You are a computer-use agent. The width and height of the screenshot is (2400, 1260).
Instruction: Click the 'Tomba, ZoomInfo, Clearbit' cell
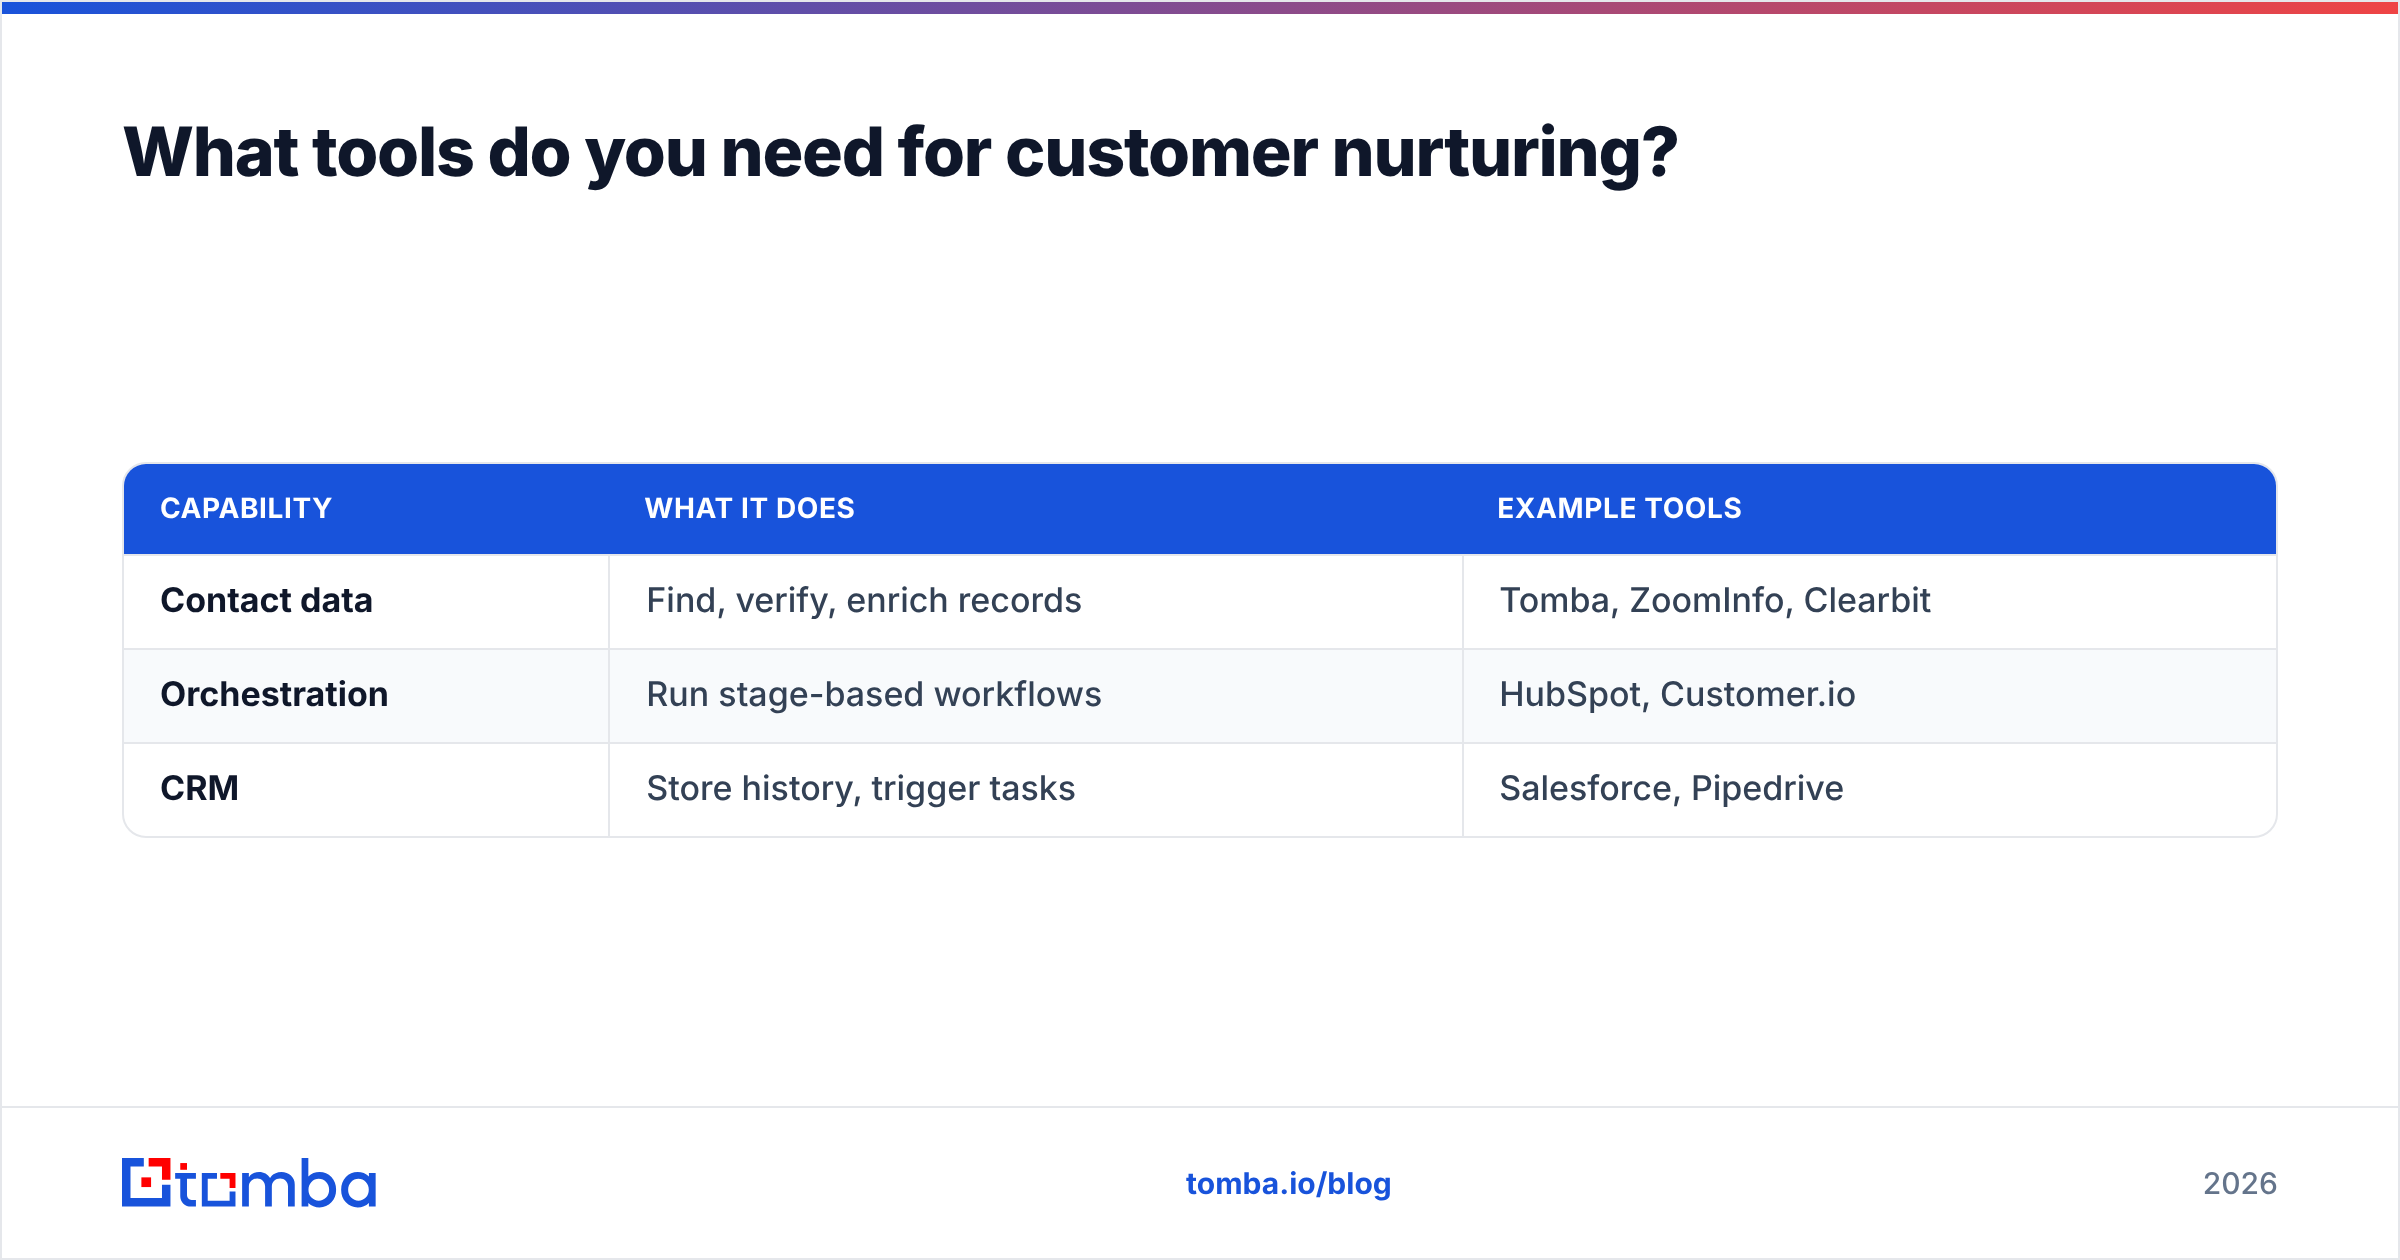pyautogui.click(x=1869, y=601)
